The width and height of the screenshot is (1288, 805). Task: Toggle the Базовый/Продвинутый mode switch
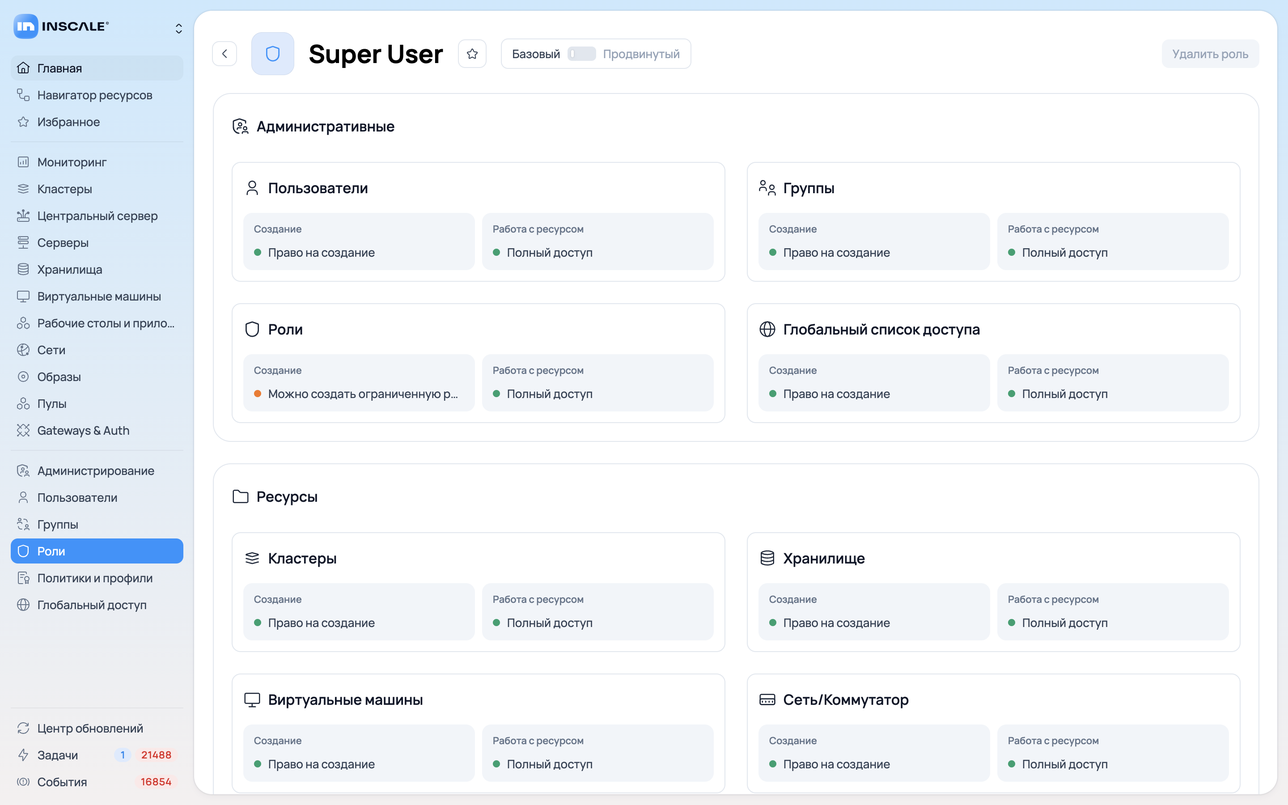click(x=581, y=54)
